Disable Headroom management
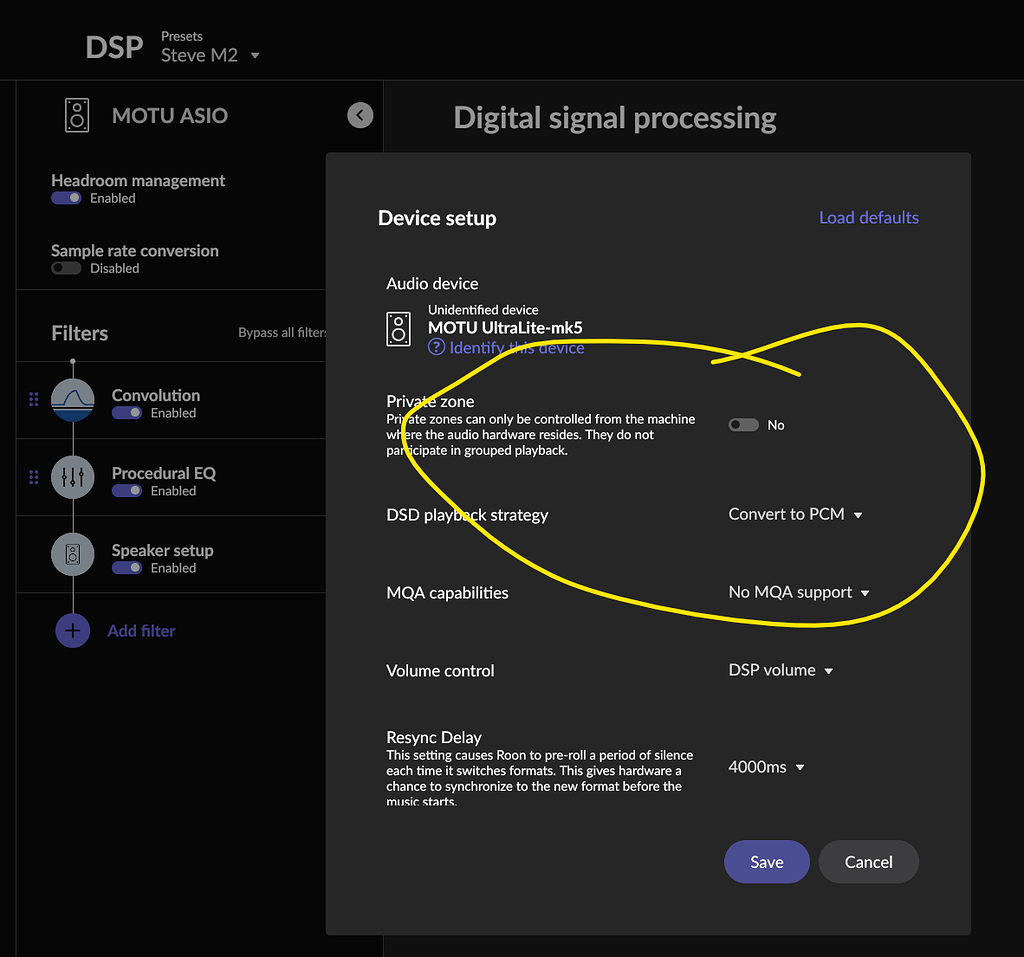The image size is (1024, 957). 65,198
